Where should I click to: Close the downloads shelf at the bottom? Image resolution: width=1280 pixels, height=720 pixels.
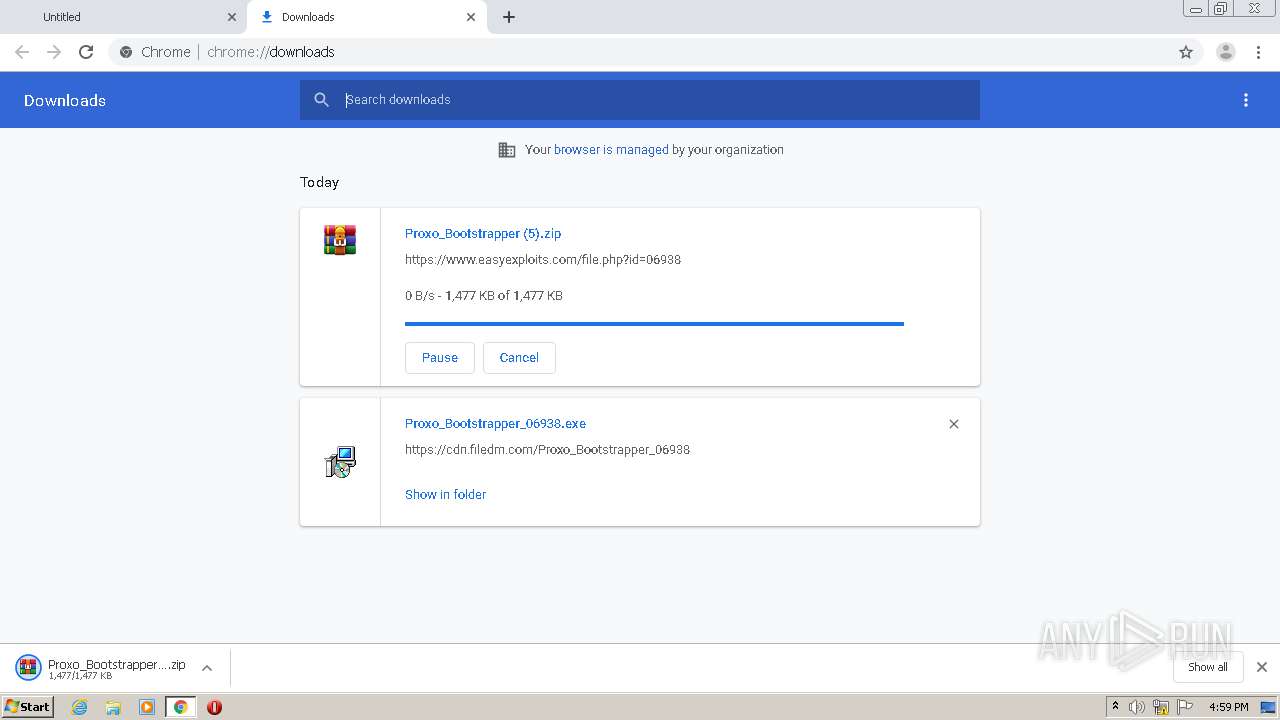[1262, 667]
